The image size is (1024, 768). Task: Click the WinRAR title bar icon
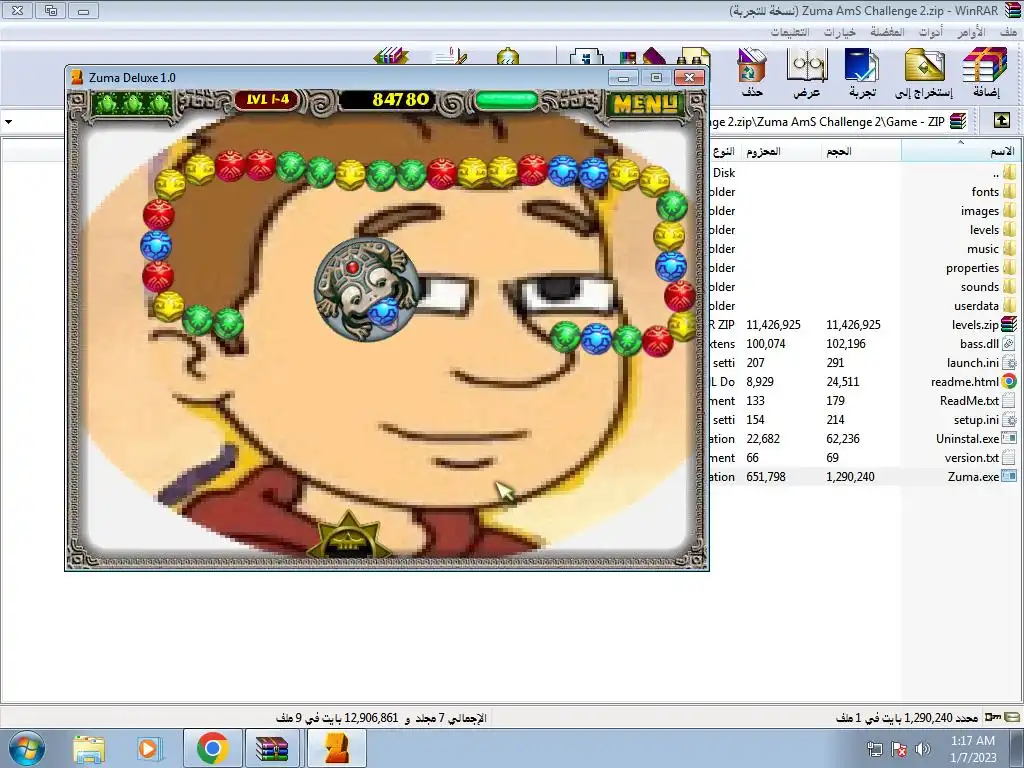[x=1012, y=10]
